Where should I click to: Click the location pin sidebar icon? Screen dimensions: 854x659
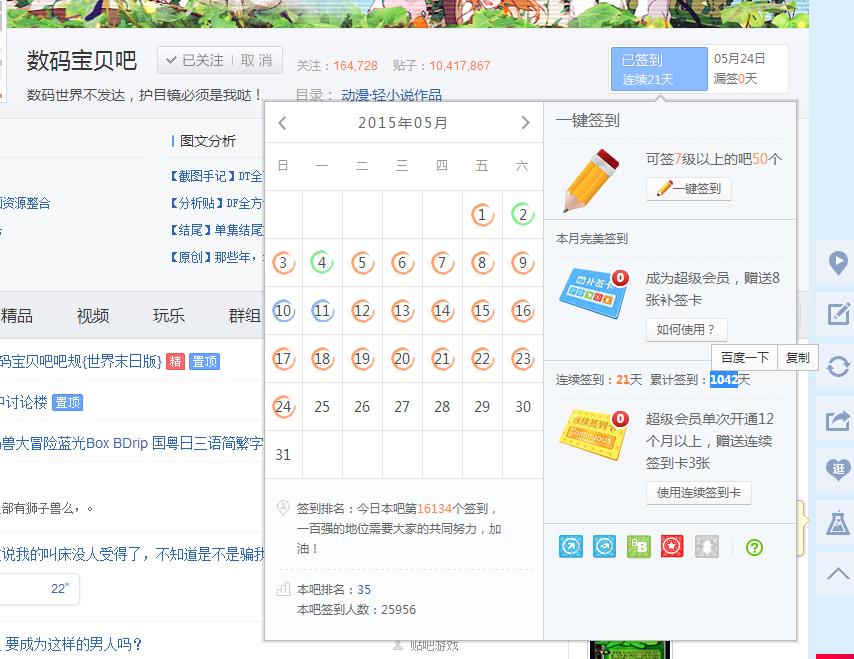tap(838, 264)
